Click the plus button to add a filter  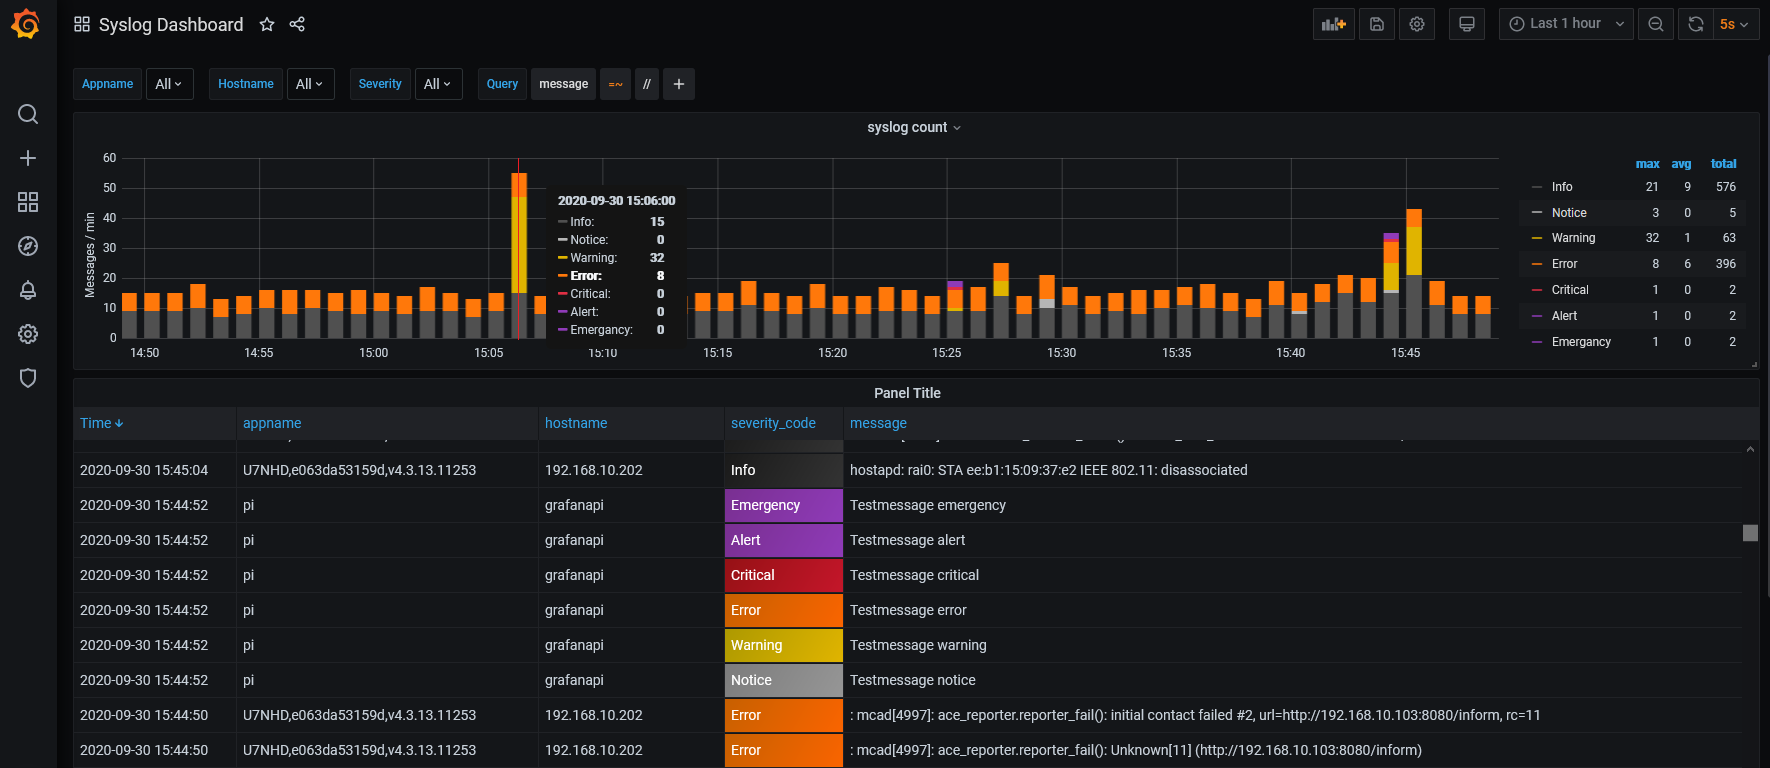(679, 84)
